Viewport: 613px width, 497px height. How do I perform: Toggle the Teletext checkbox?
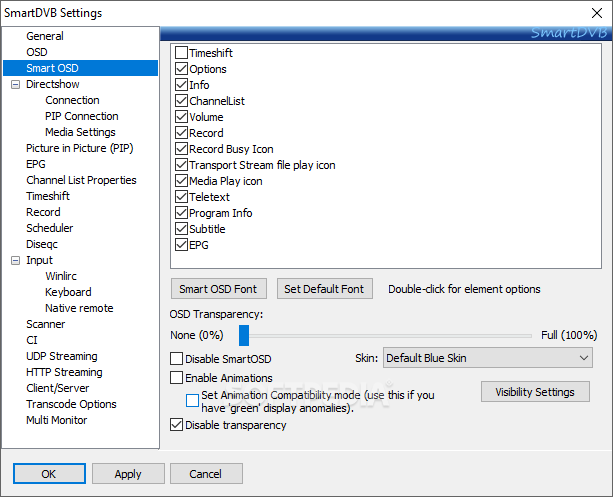point(181,197)
